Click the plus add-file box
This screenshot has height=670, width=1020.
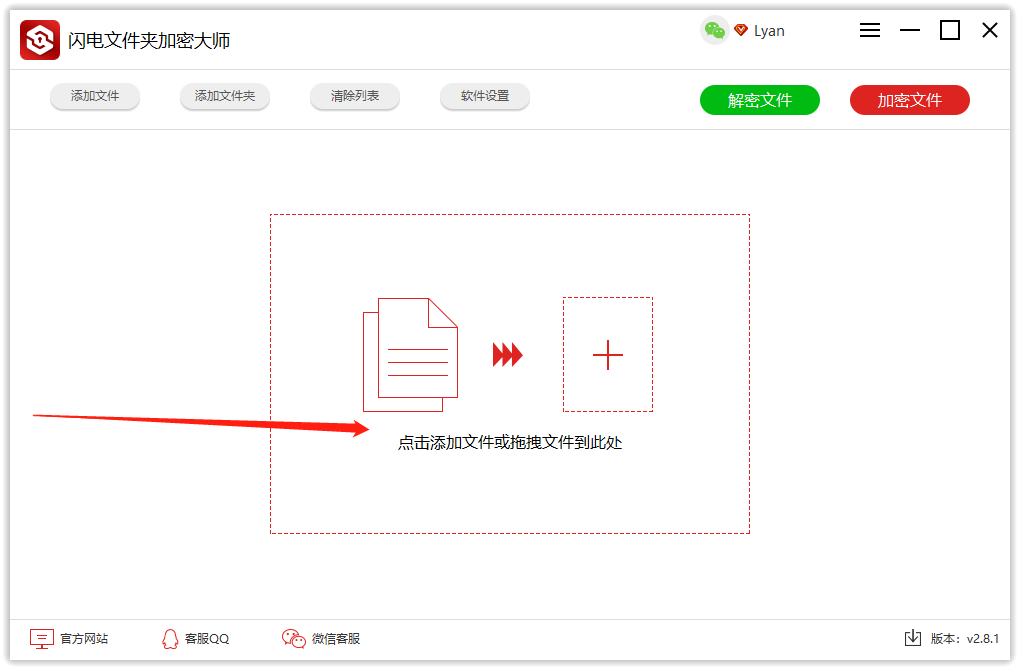point(608,355)
